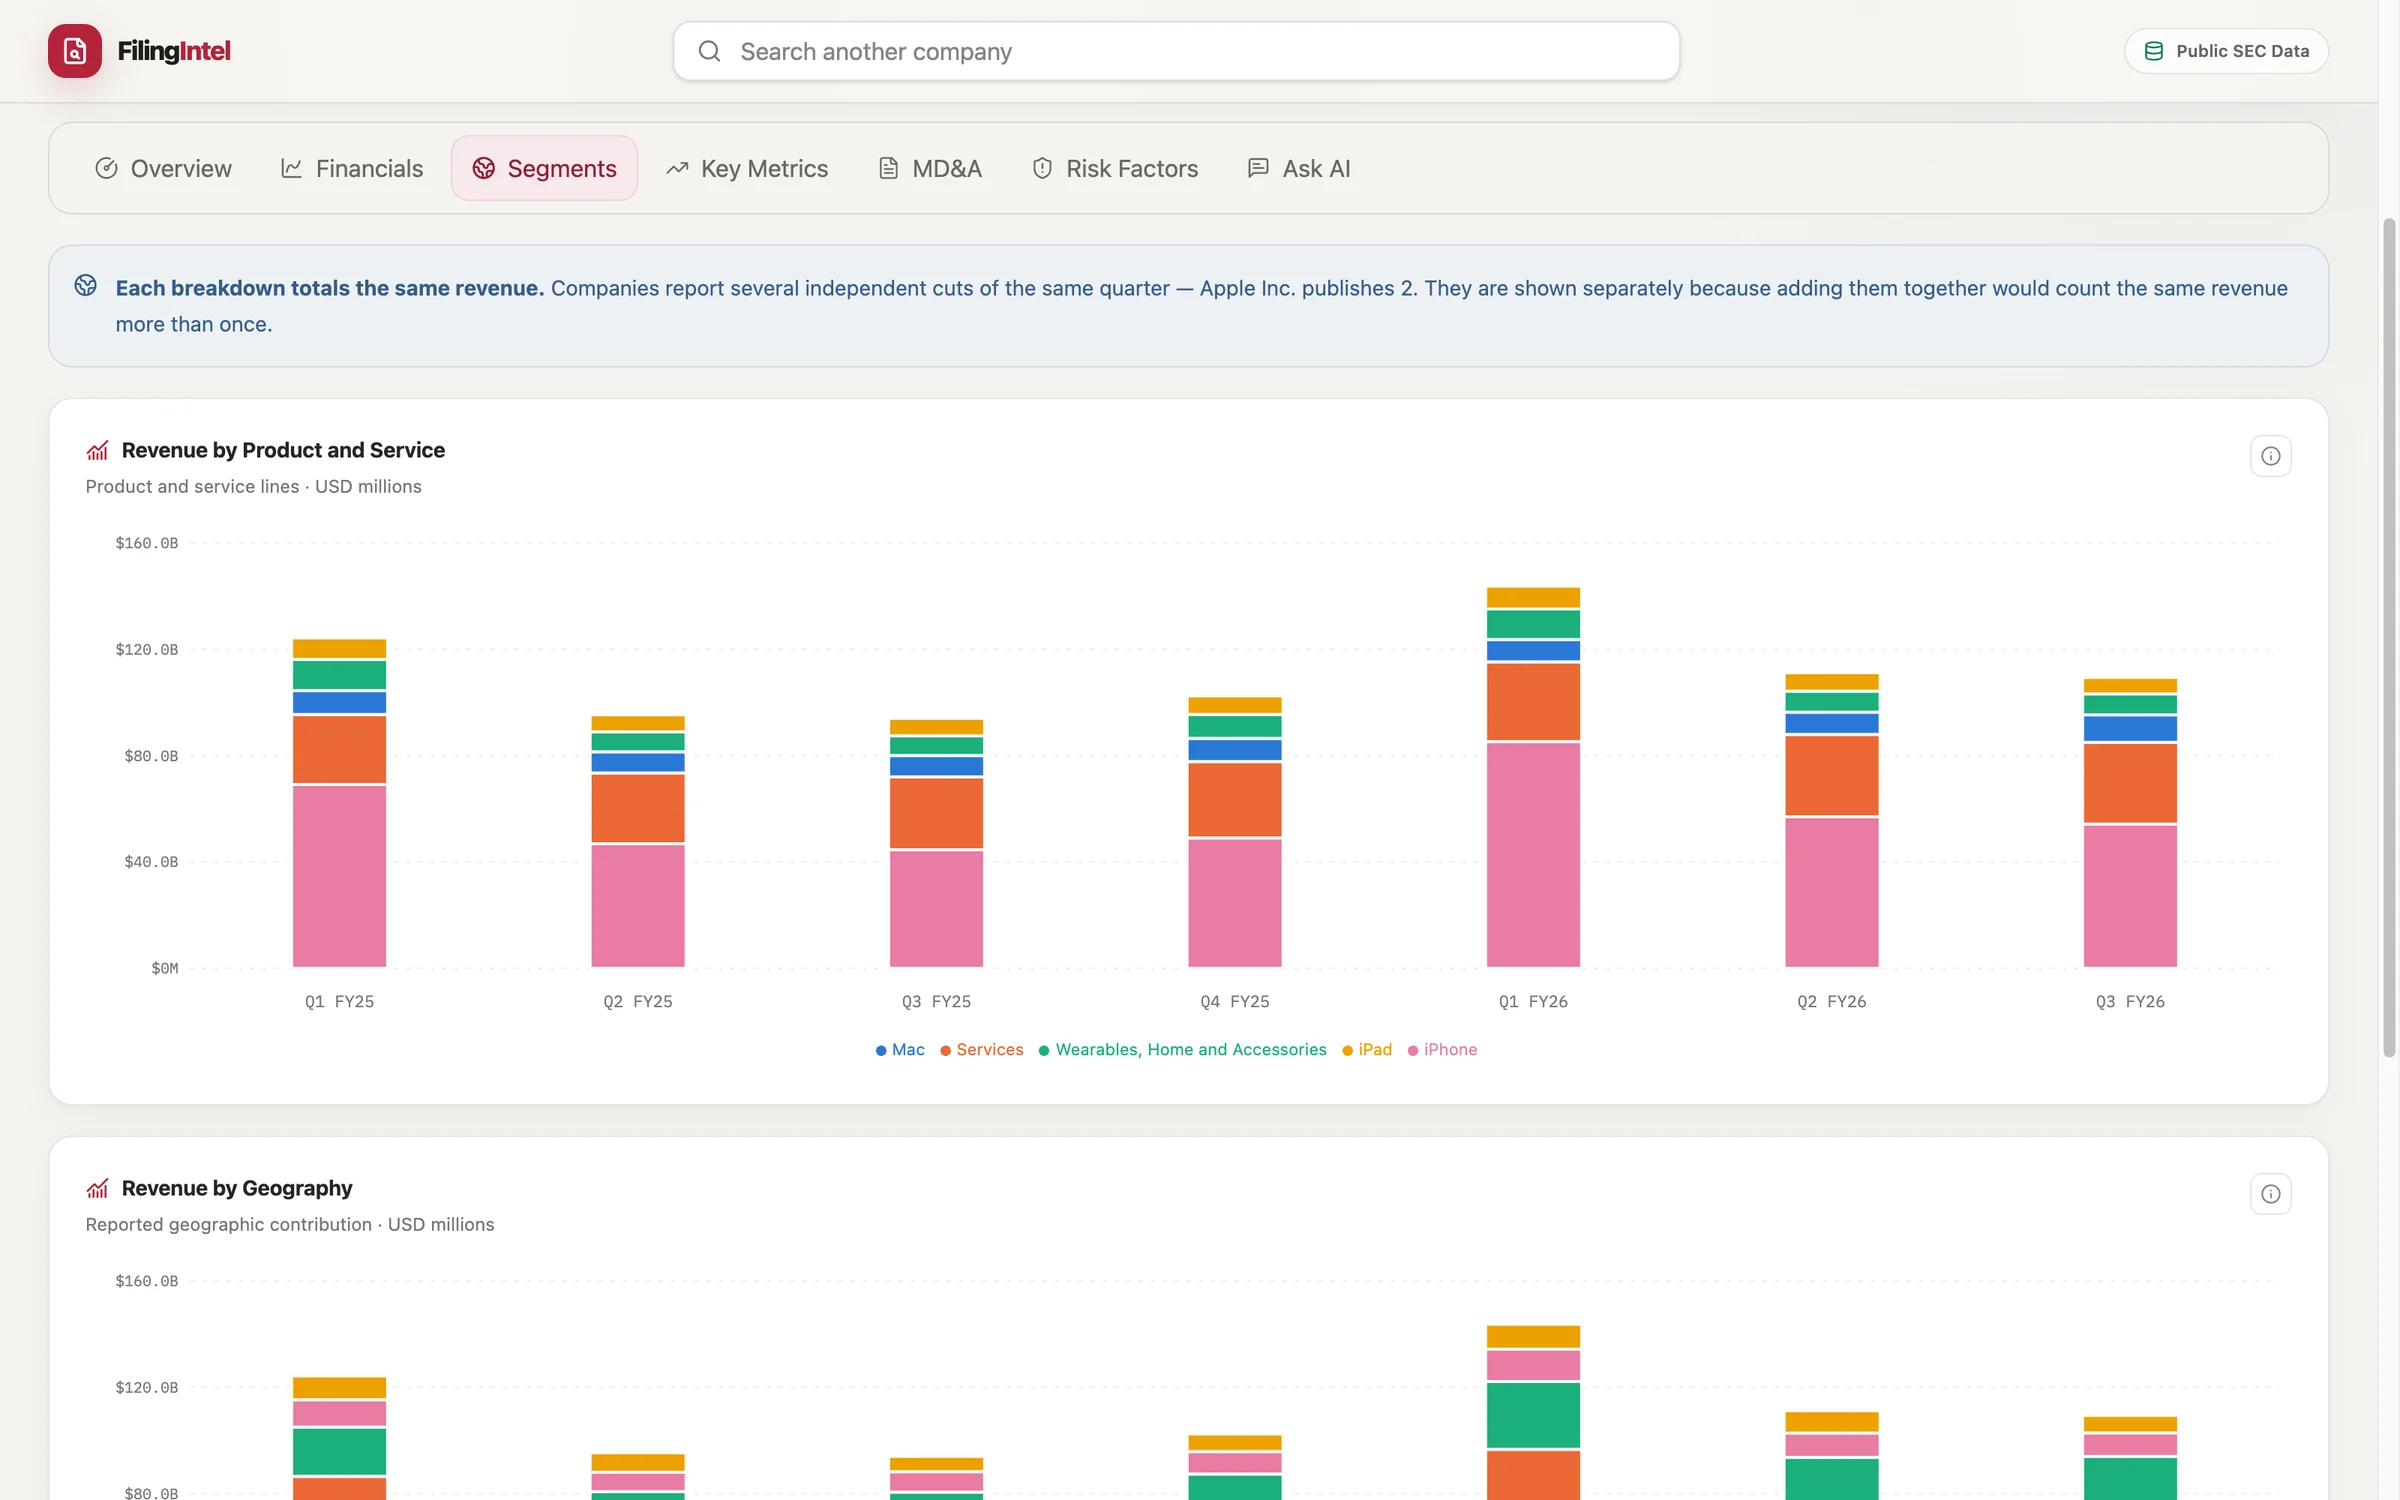
Task: Click the chart icon beside Revenue by Geography
Action: pos(97,1189)
